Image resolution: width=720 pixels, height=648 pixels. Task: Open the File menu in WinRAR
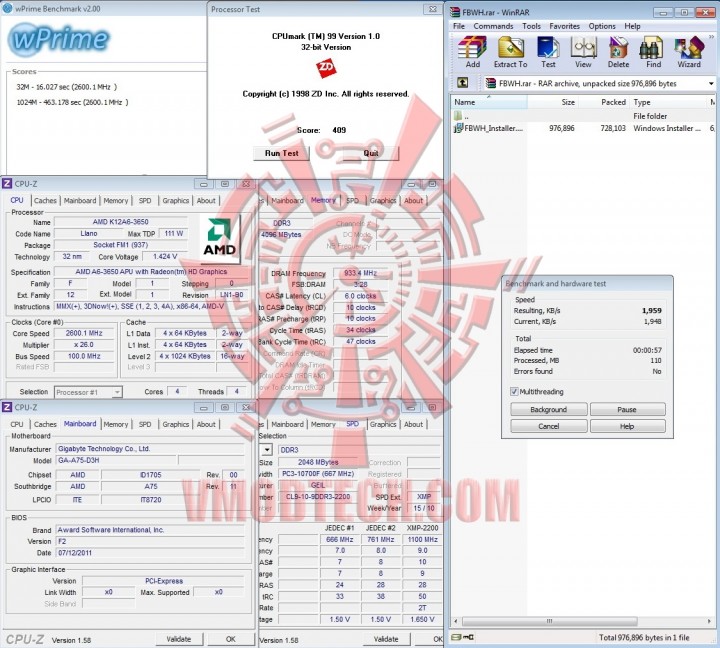[x=459, y=26]
